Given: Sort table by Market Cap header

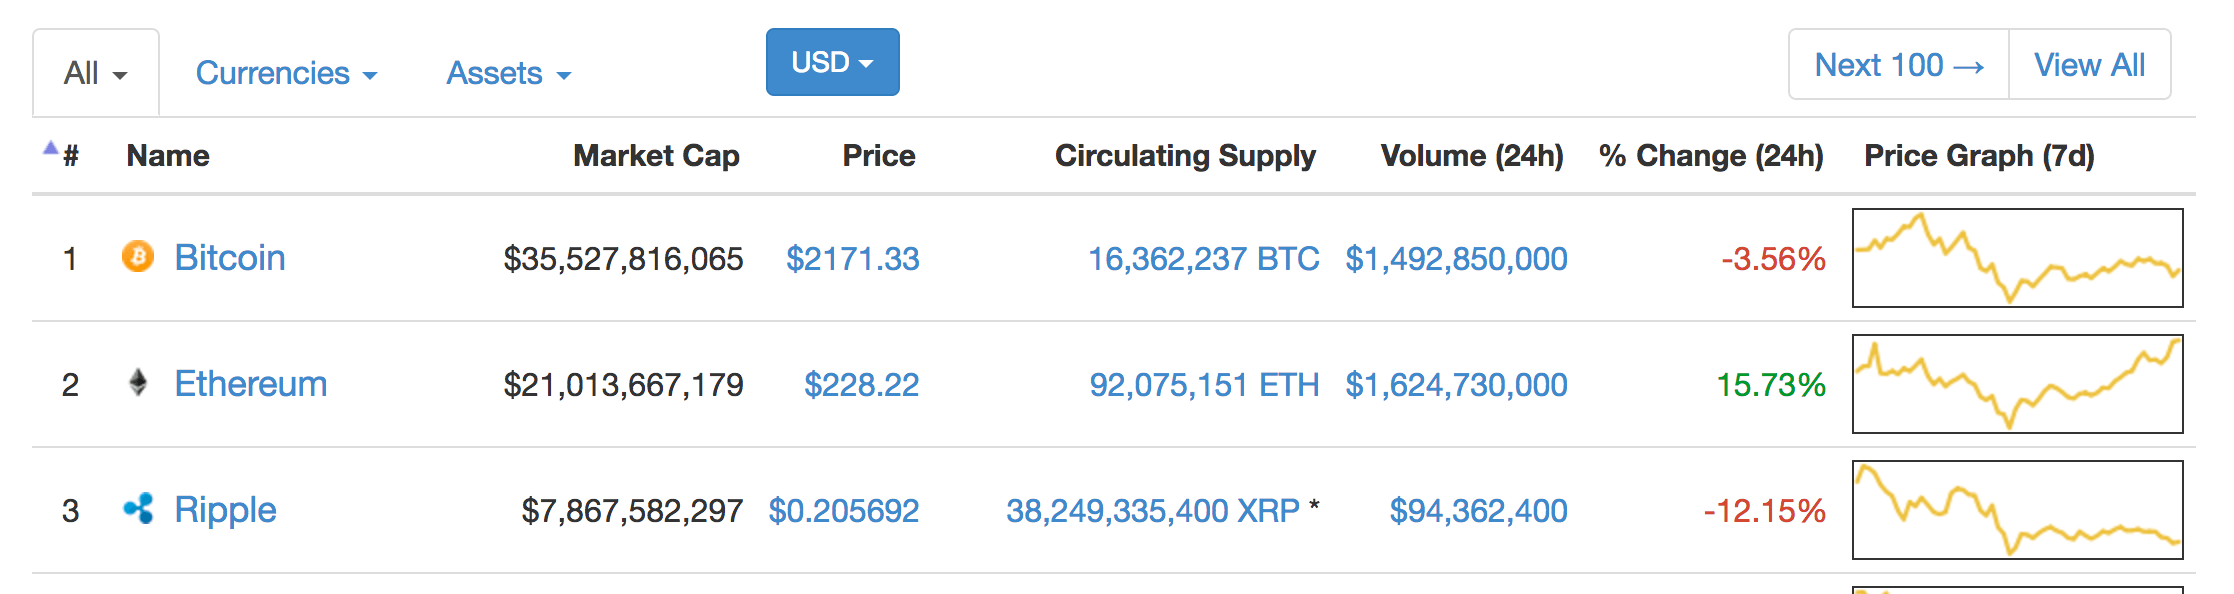Looking at the screenshot, I should point(656,156).
